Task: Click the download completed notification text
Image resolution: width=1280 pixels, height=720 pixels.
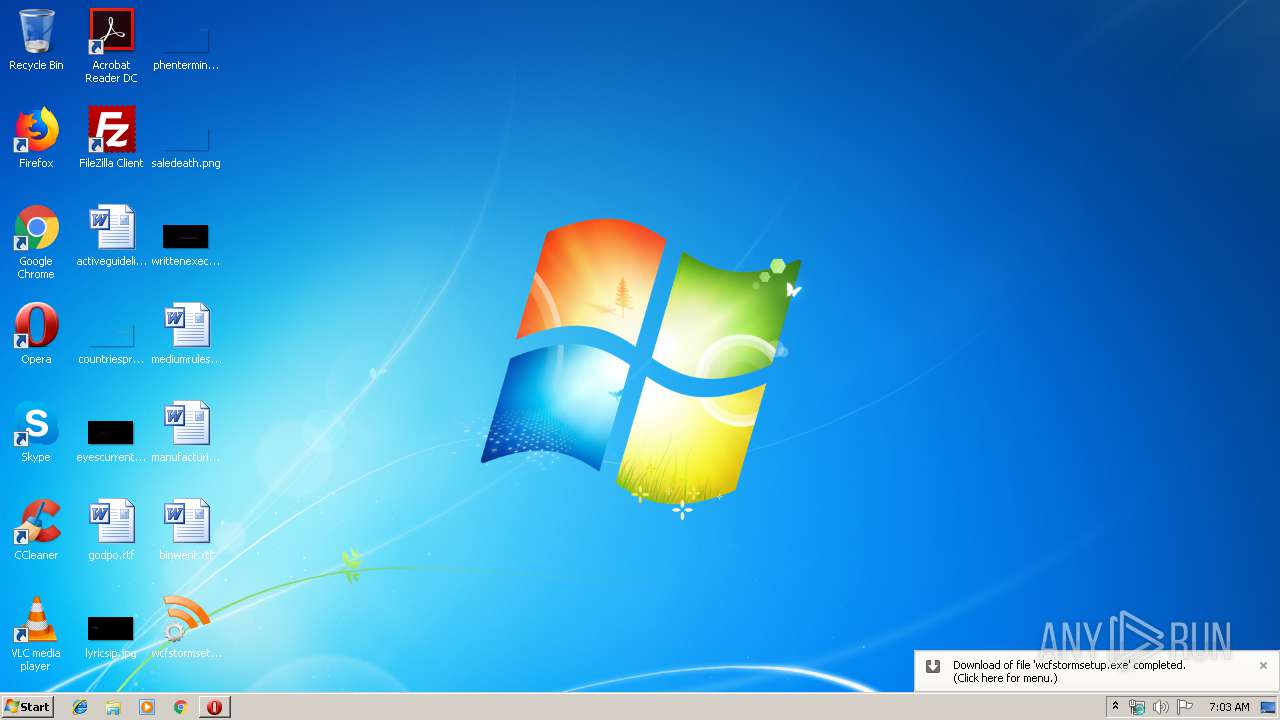Action: tap(1068, 671)
